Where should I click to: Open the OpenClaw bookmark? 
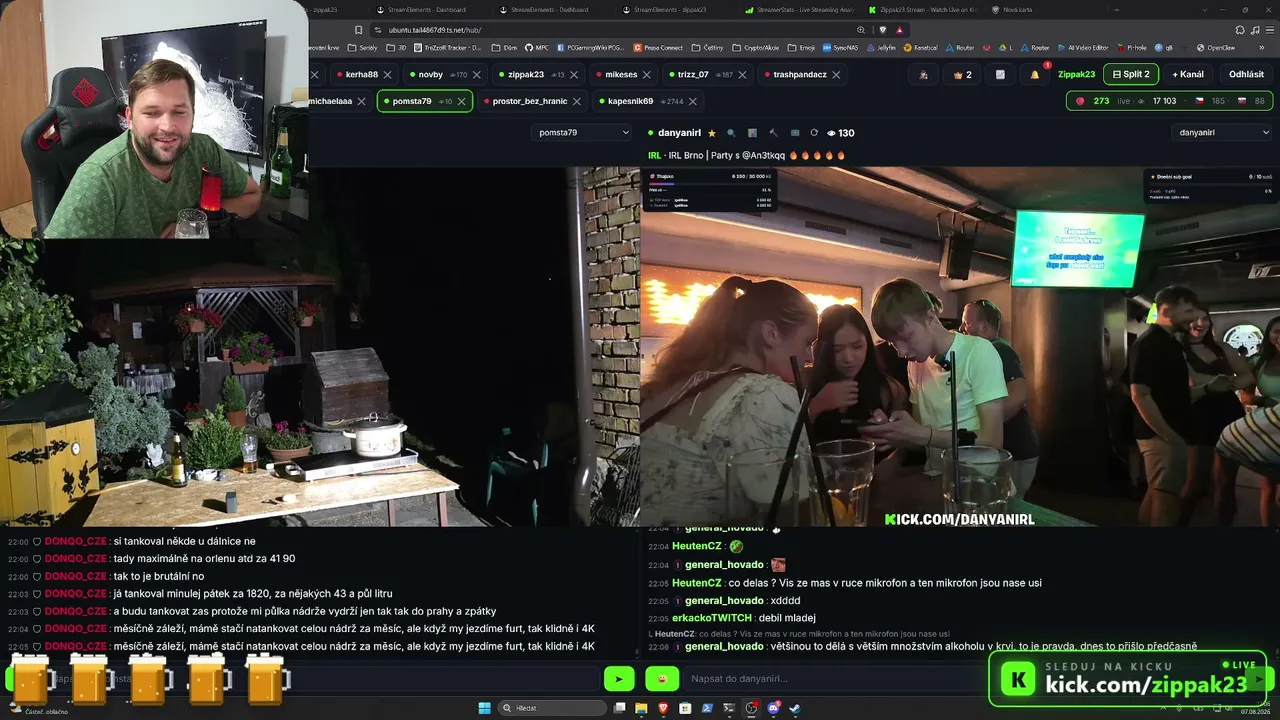[x=1215, y=47]
